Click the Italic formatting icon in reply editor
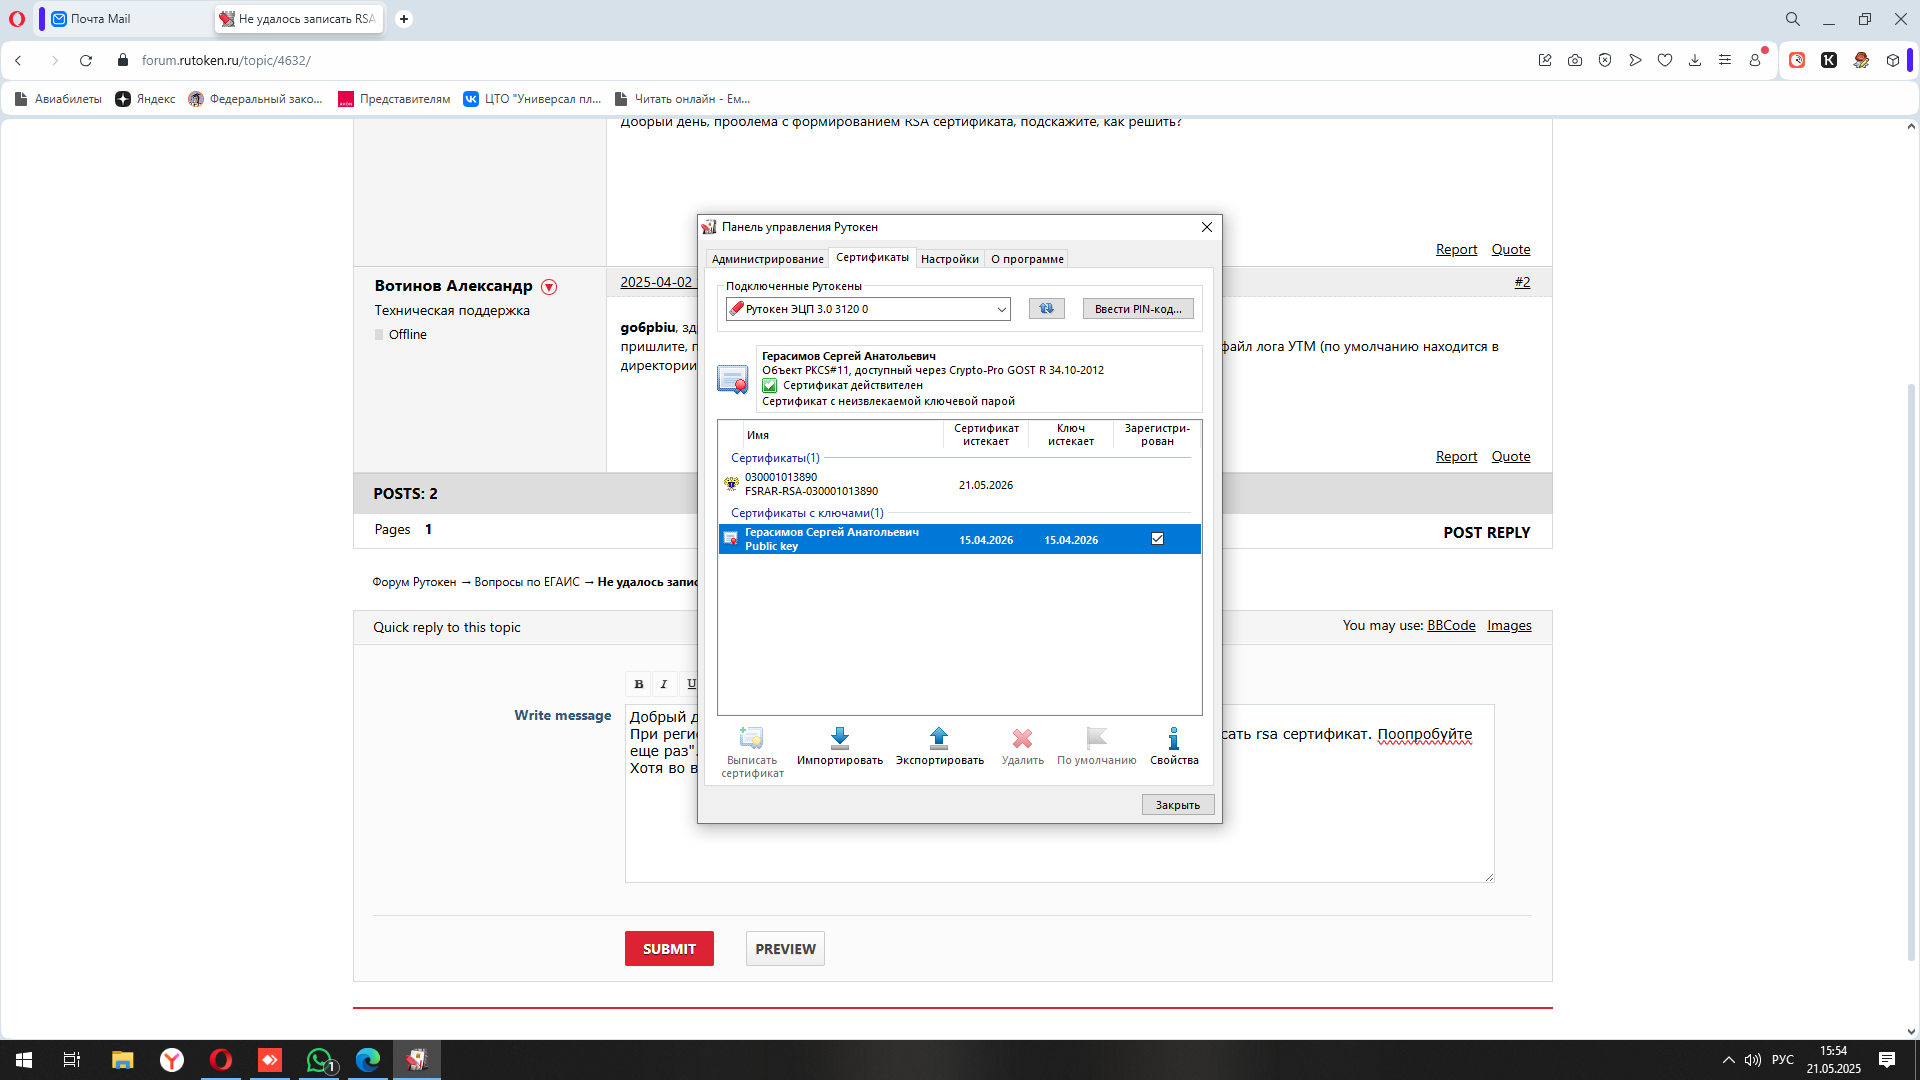The image size is (1920, 1080). (x=664, y=684)
